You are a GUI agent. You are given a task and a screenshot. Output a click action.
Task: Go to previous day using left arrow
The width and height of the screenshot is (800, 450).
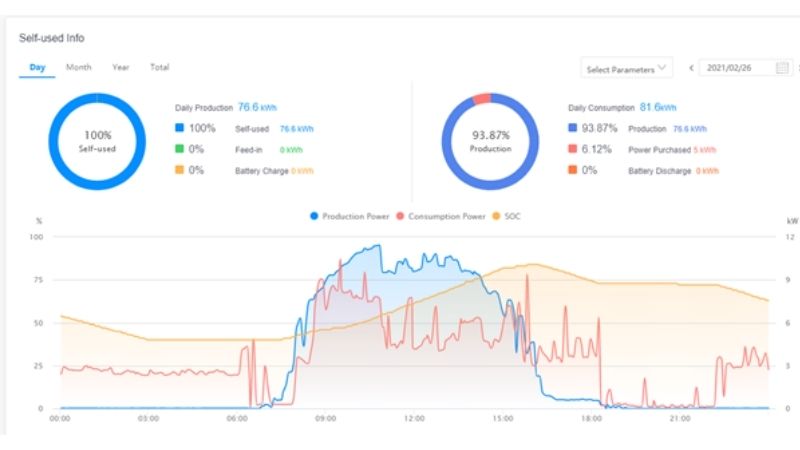[x=691, y=69]
